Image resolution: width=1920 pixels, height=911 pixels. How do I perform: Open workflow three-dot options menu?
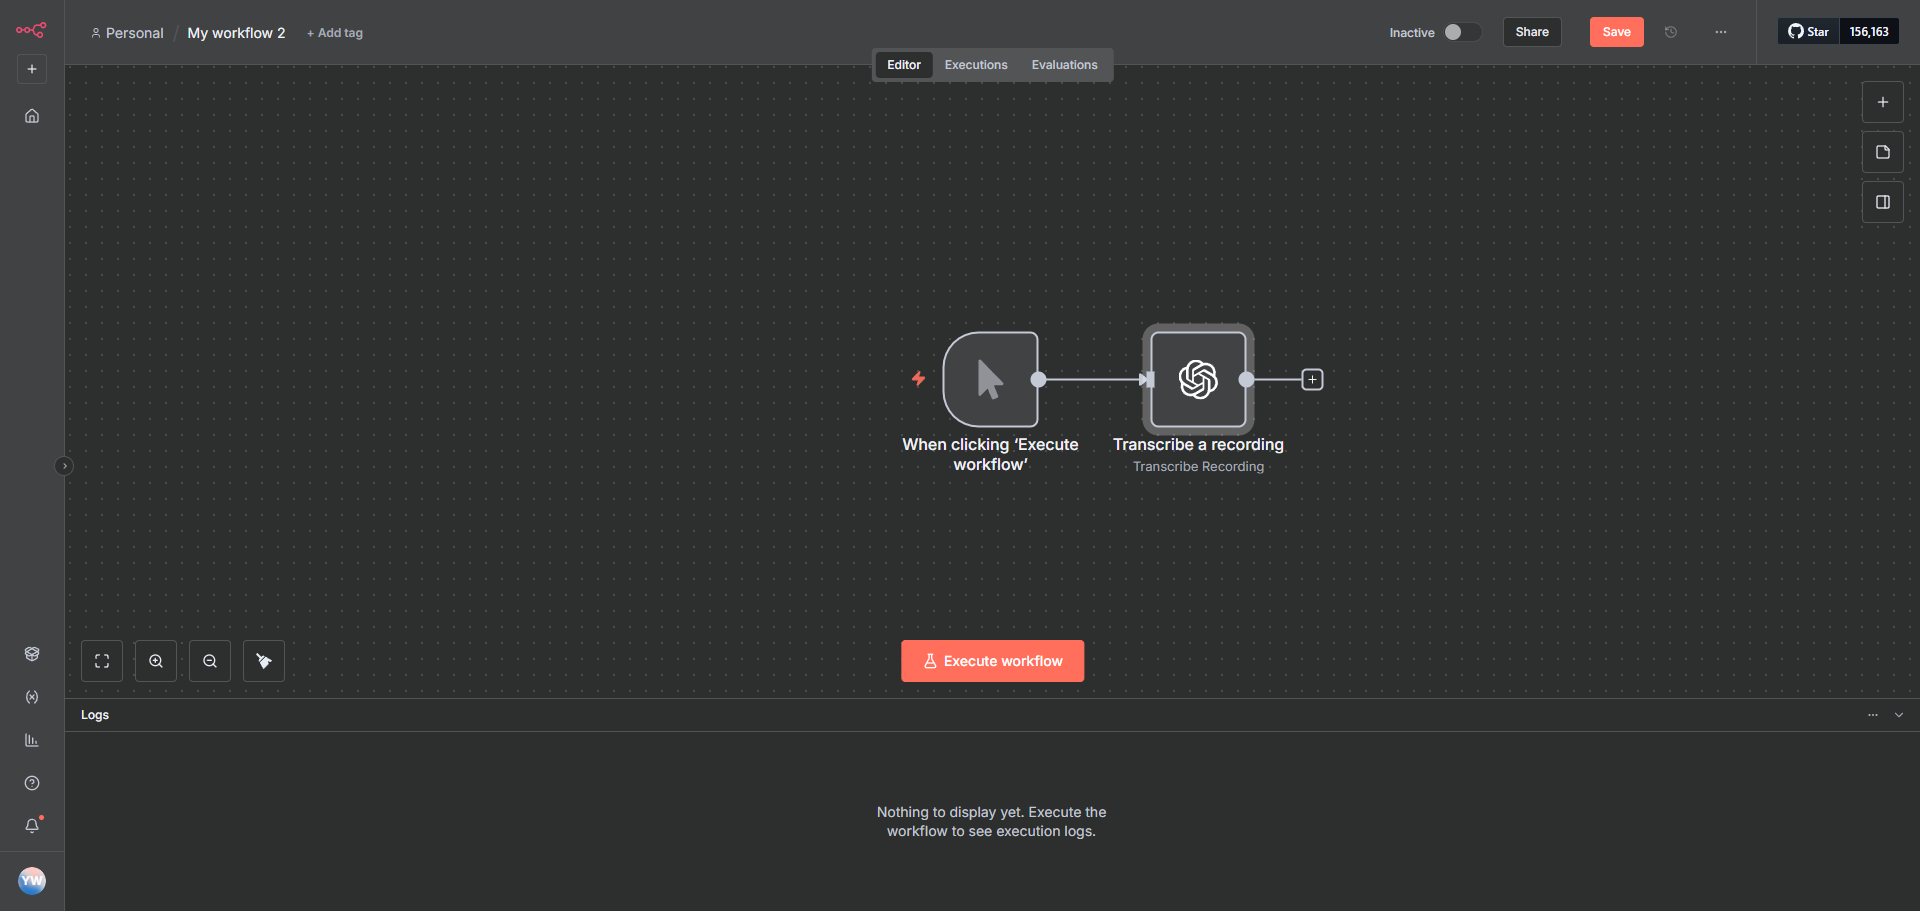tap(1721, 32)
